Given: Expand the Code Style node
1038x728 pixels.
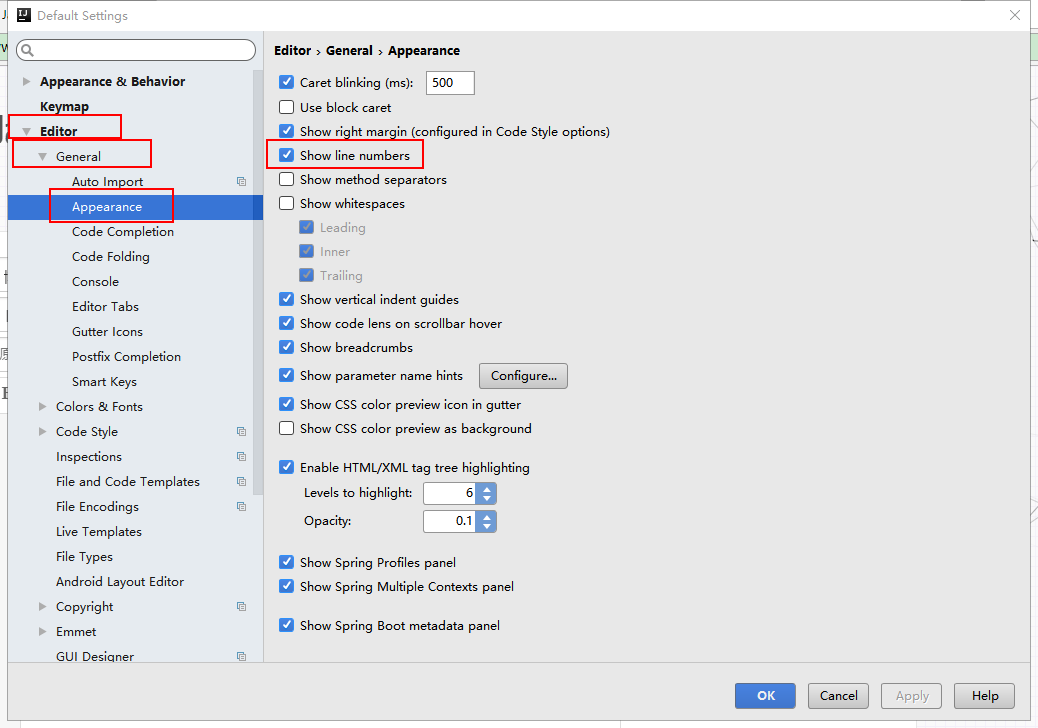Looking at the screenshot, I should pyautogui.click(x=42, y=432).
